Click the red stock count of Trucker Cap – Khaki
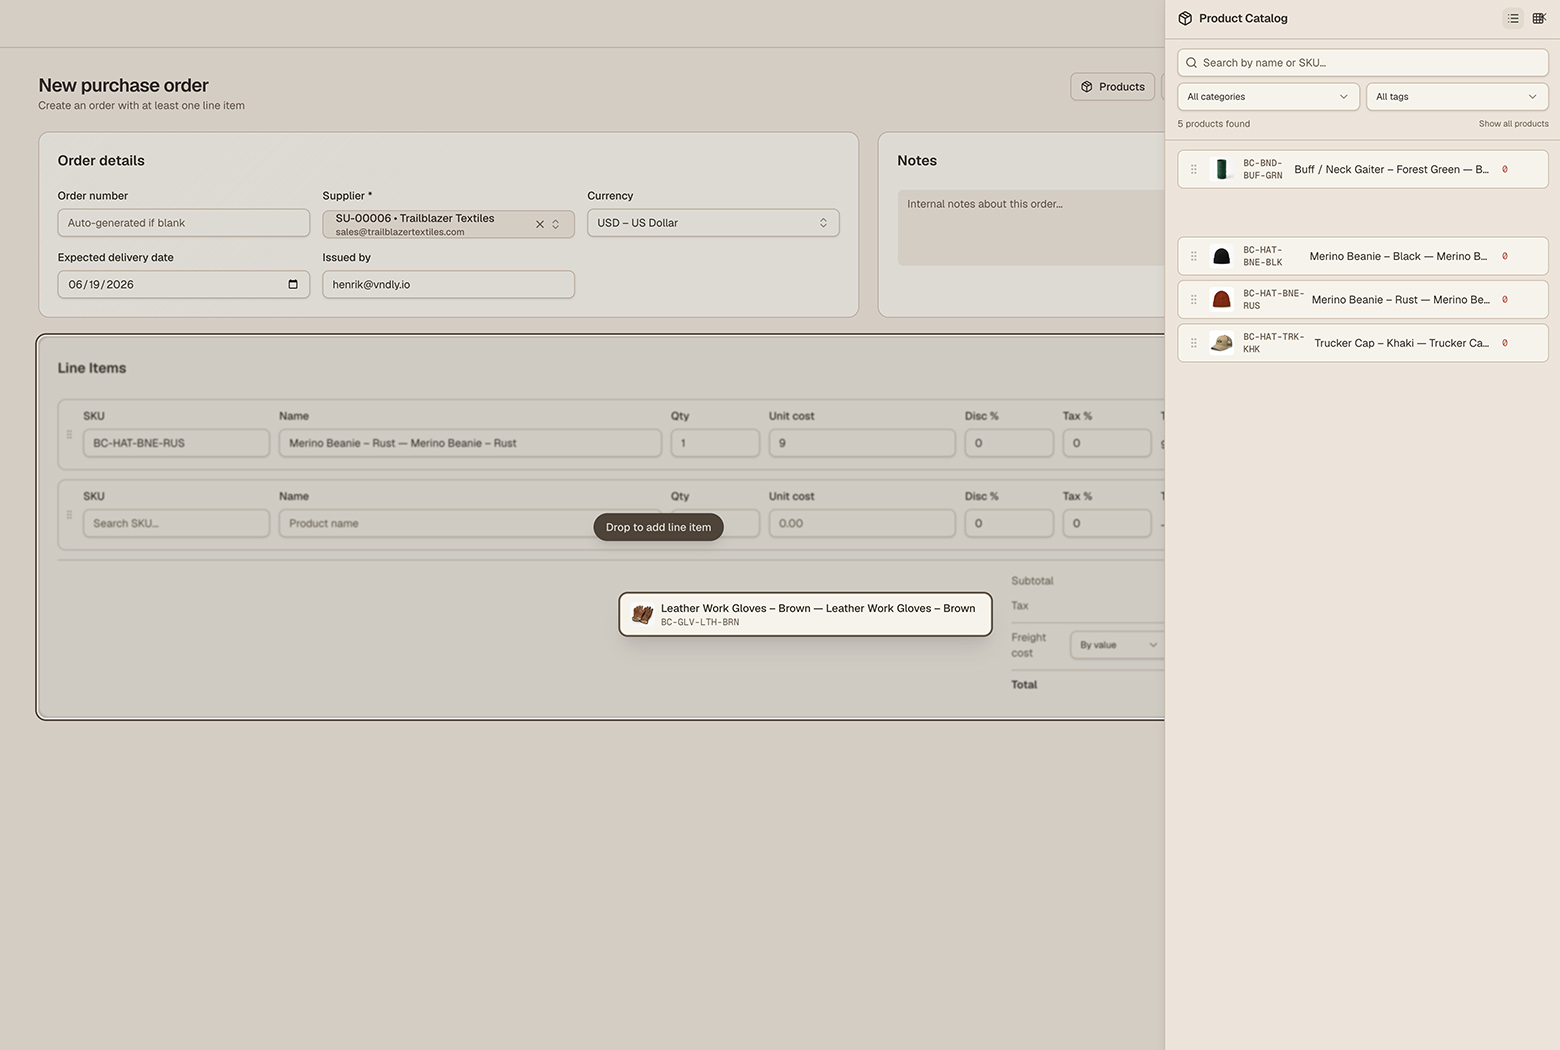The height and width of the screenshot is (1050, 1560). click(x=1505, y=343)
